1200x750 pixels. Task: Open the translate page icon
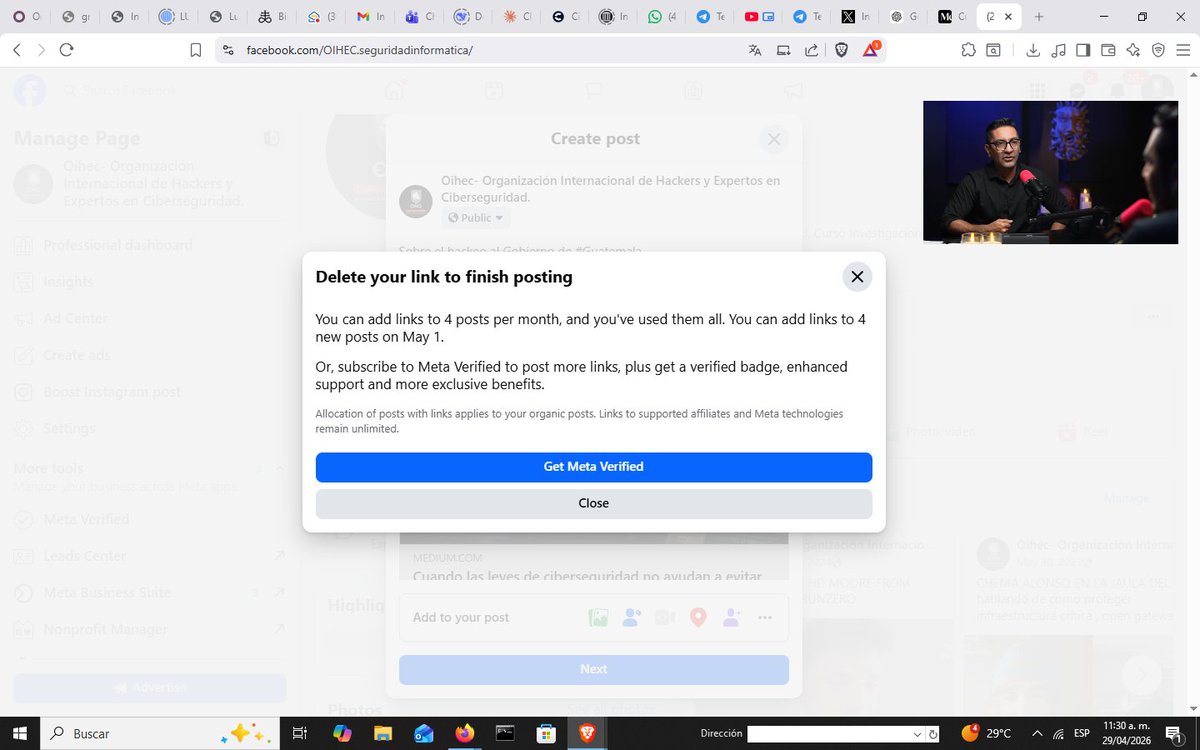[755, 50]
